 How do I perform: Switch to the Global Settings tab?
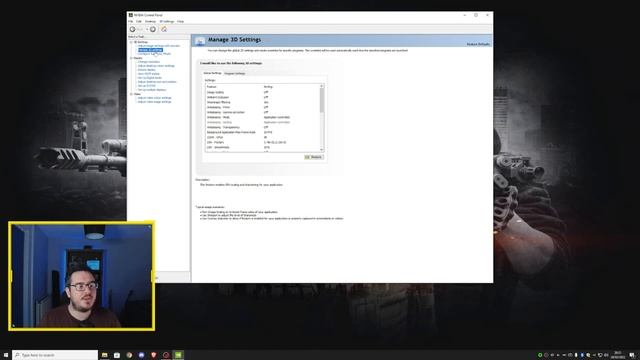[212, 73]
